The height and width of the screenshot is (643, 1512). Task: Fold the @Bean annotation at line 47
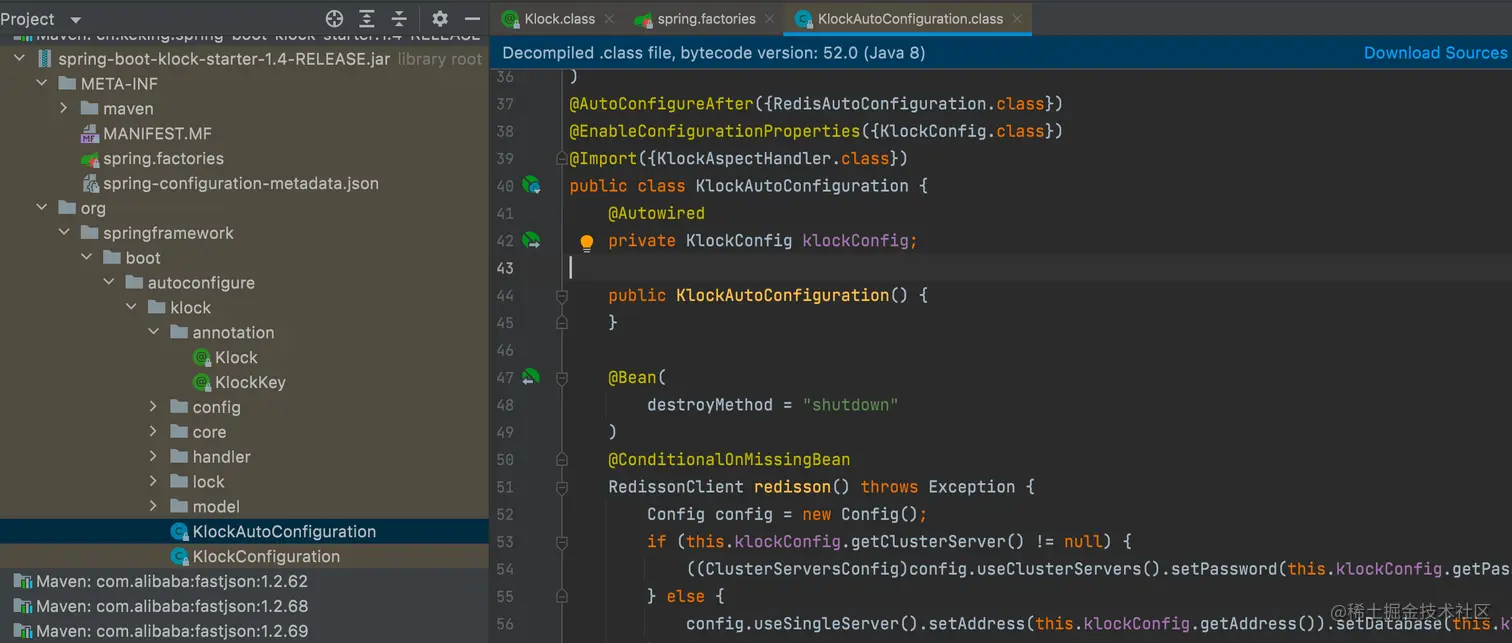tap(561, 378)
